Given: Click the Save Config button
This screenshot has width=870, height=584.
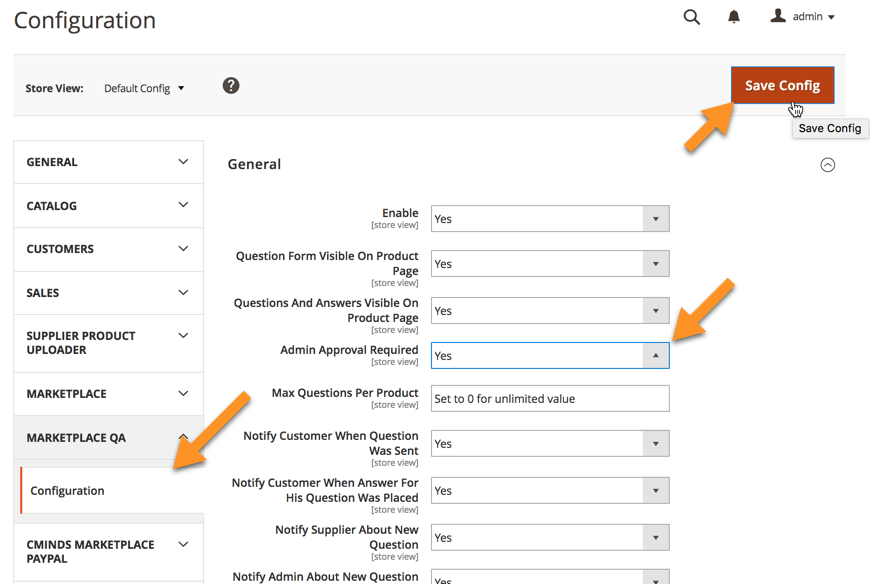Looking at the screenshot, I should tap(781, 86).
